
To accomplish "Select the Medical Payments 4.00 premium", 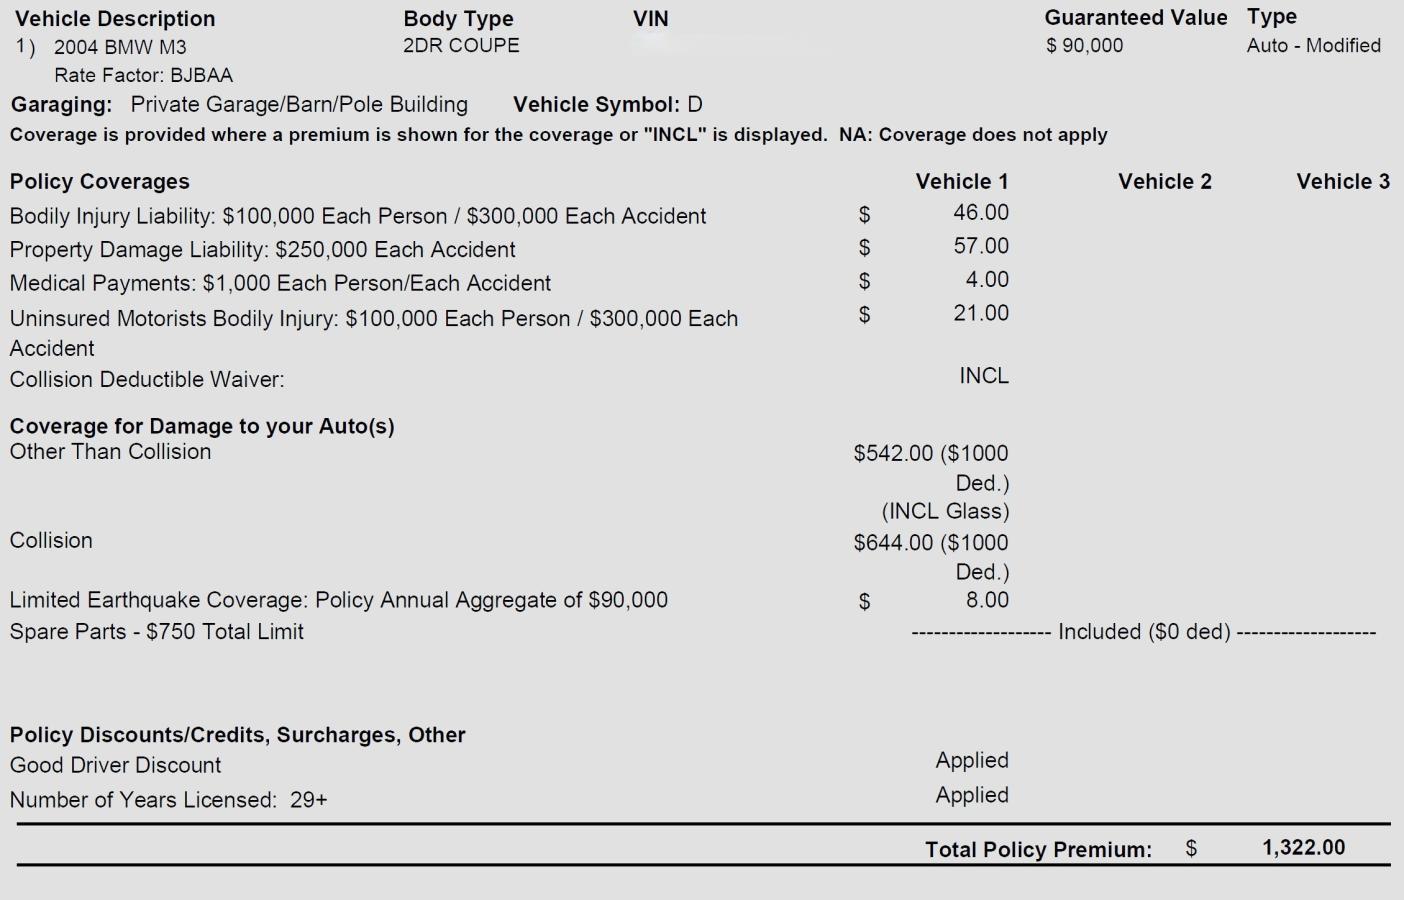I will click(x=986, y=279).
